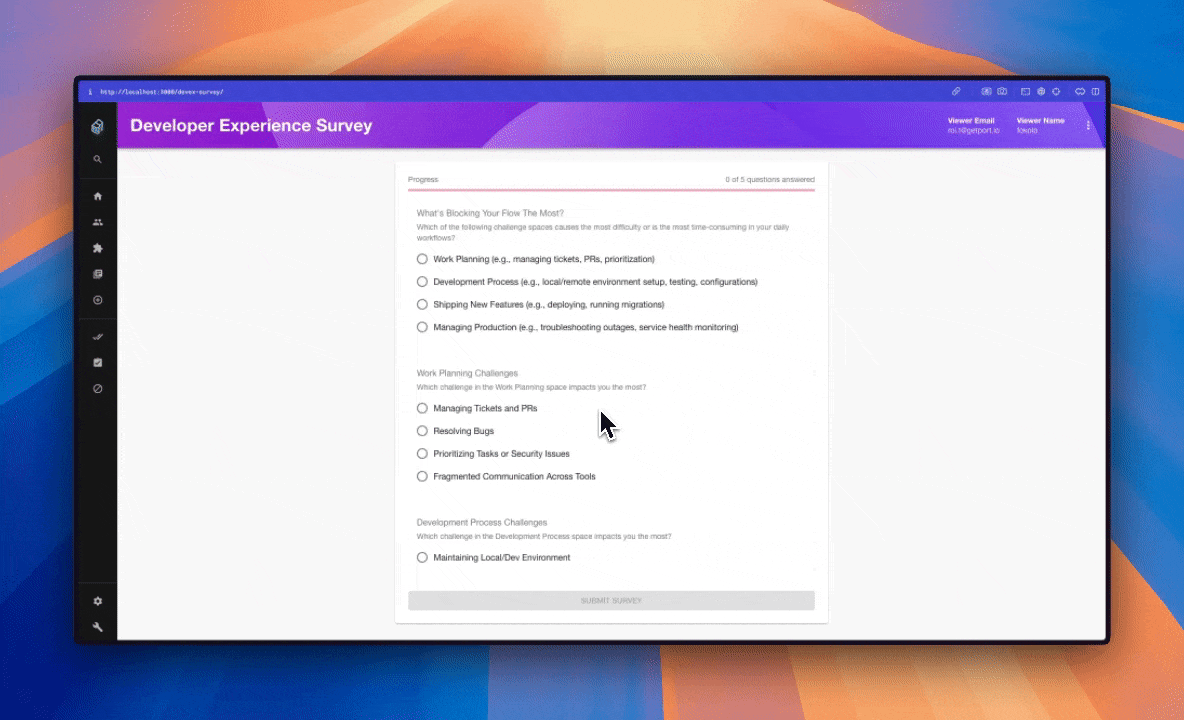Open the search icon in the left sidebar
This screenshot has height=720, width=1184.
(x=97, y=159)
